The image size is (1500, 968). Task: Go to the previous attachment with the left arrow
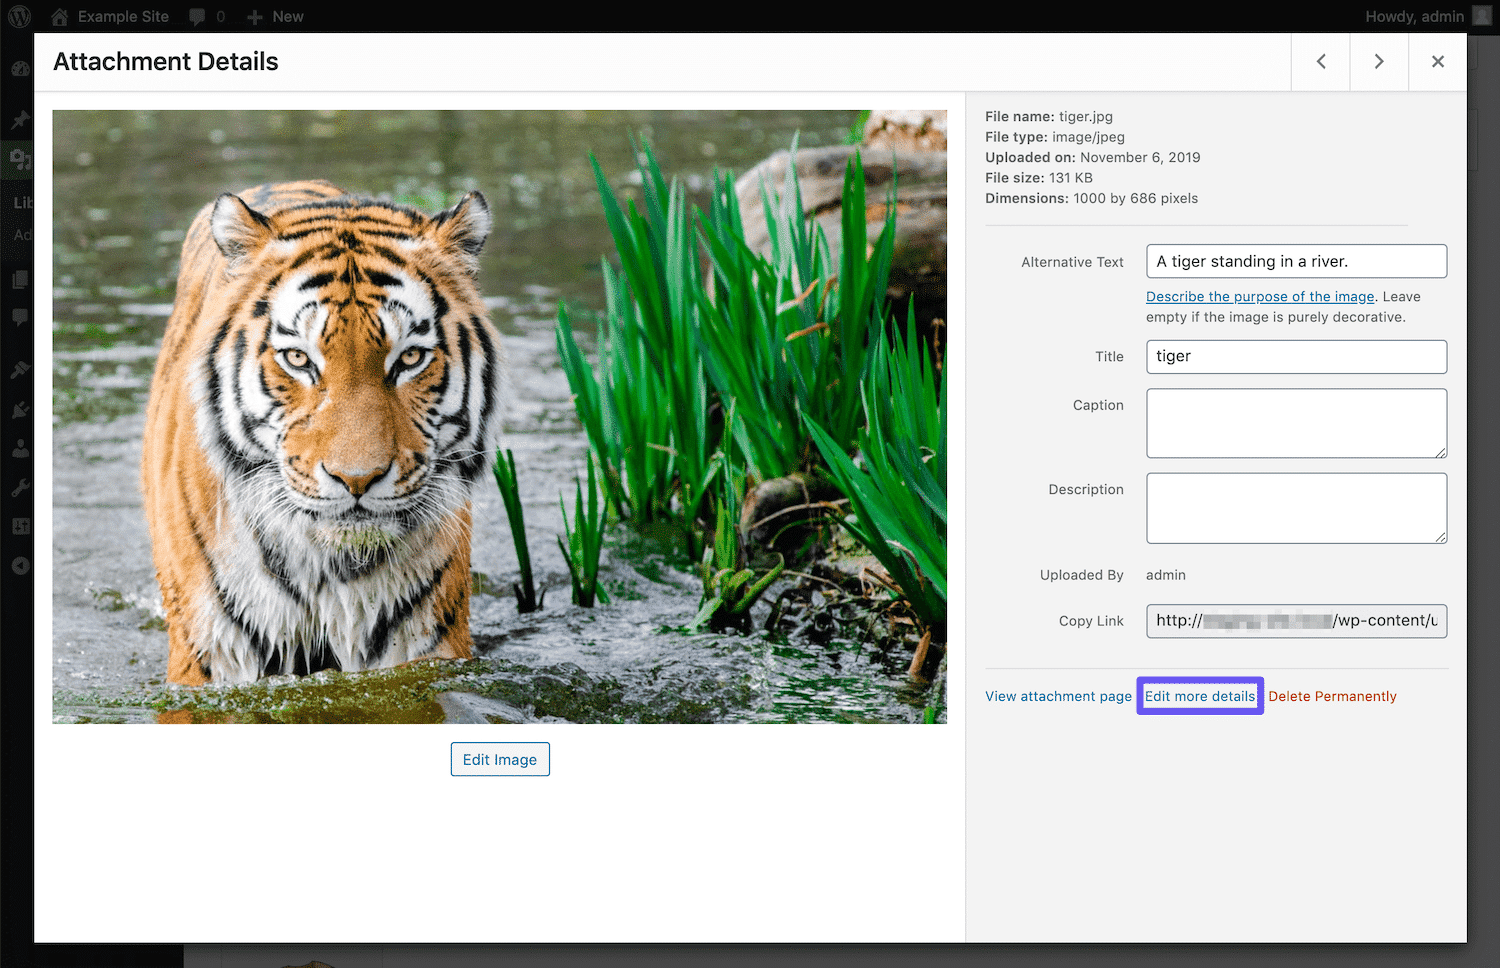pos(1320,61)
